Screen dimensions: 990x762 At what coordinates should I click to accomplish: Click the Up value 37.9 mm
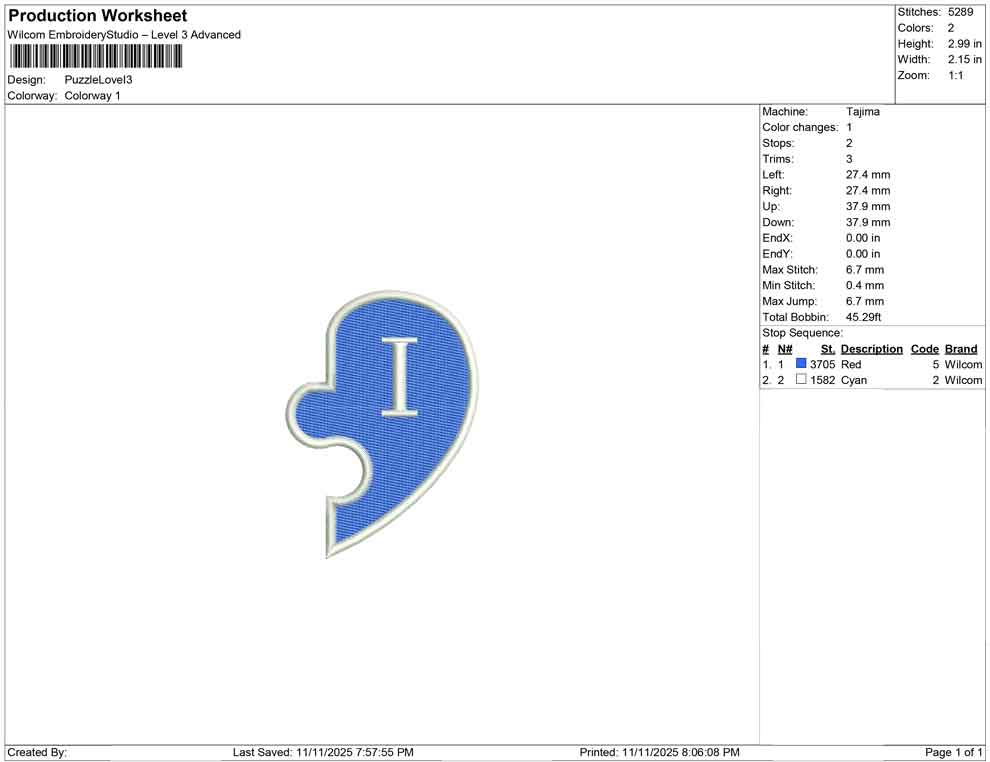(868, 206)
